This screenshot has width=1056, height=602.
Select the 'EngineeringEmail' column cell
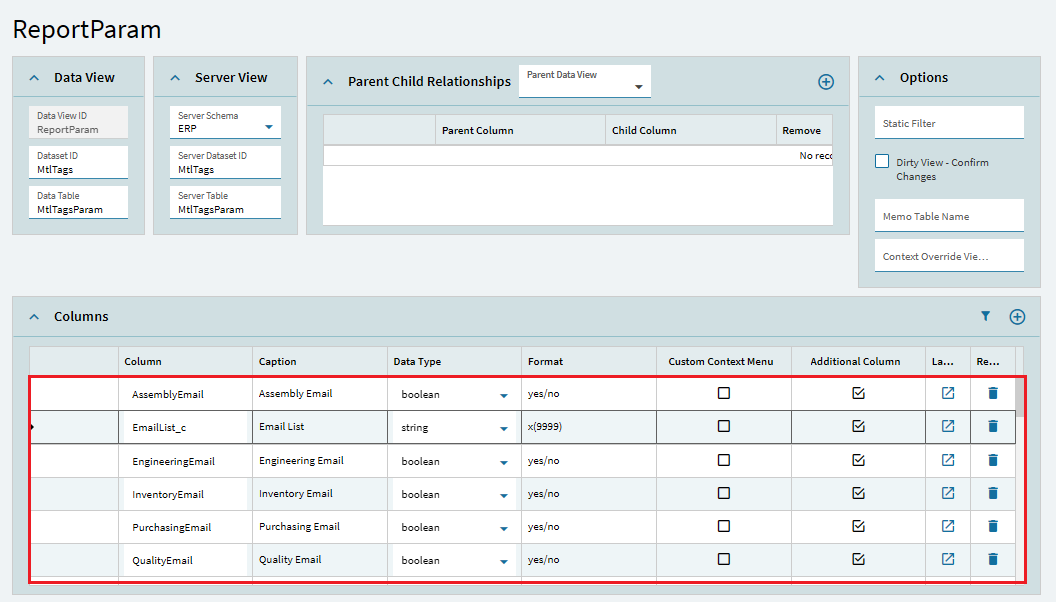185,461
